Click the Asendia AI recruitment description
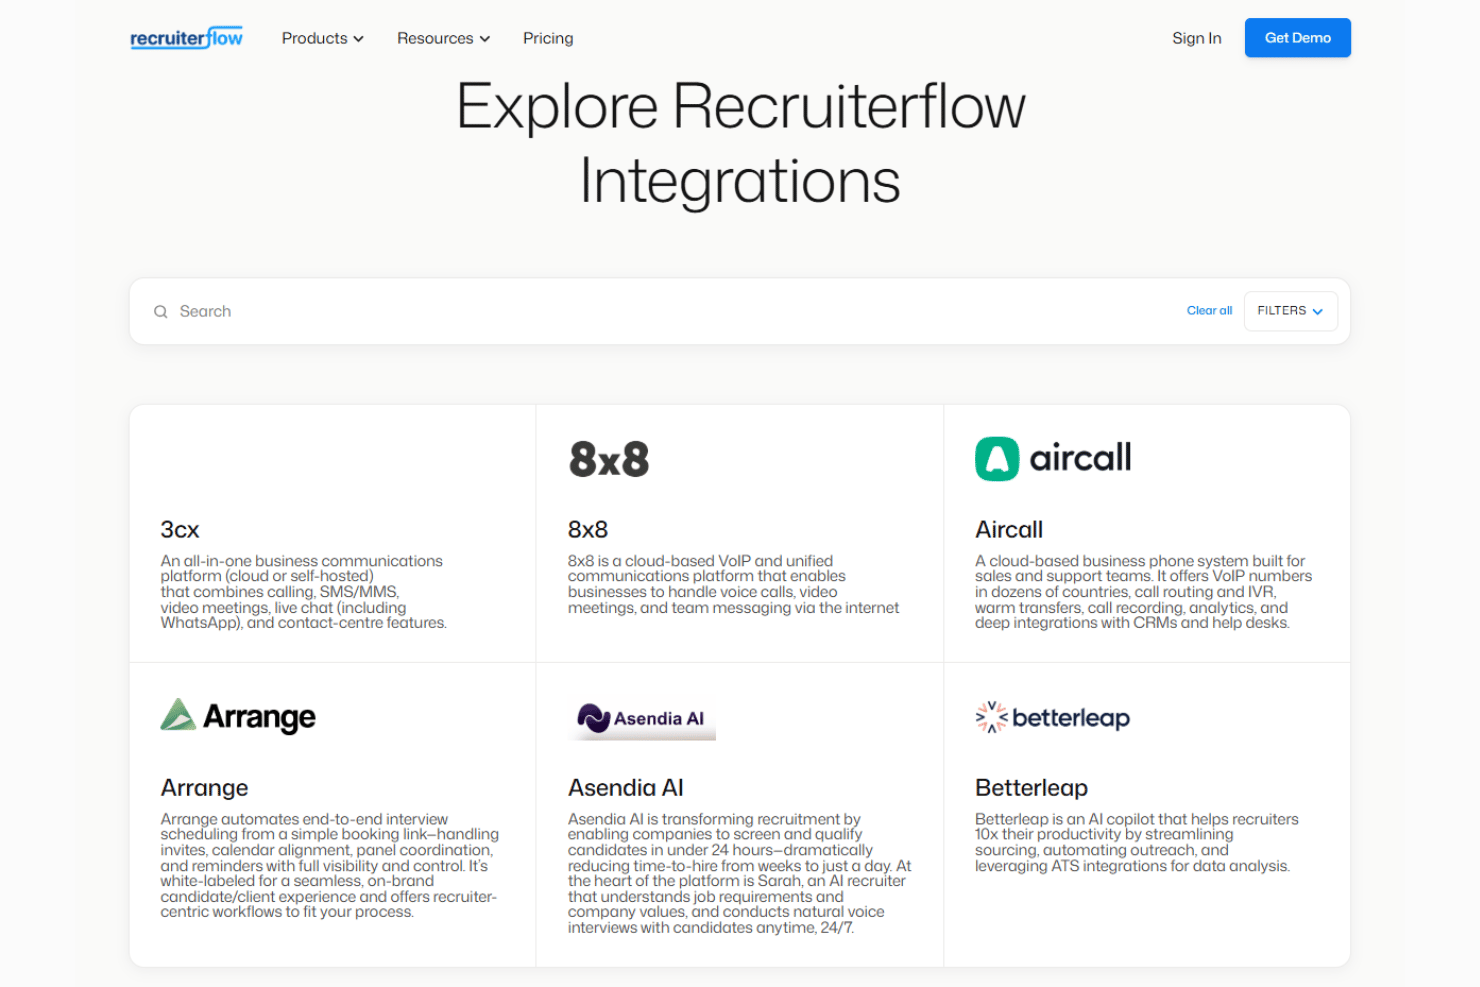 pyautogui.click(x=739, y=873)
